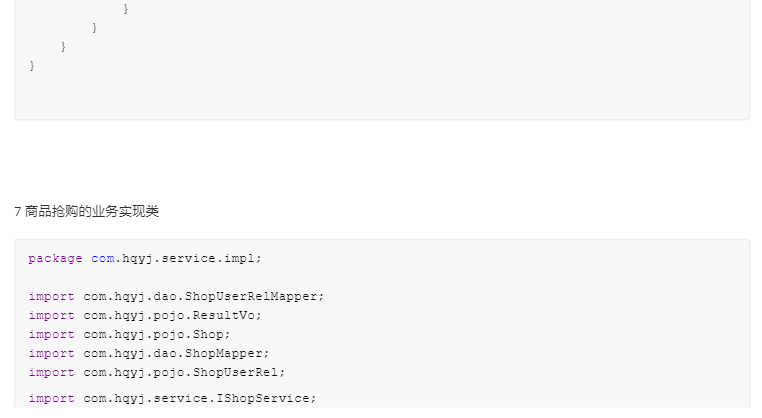The image size is (762, 418).
Task: Click the ShopUserRelMapper import line
Action: coord(176,296)
